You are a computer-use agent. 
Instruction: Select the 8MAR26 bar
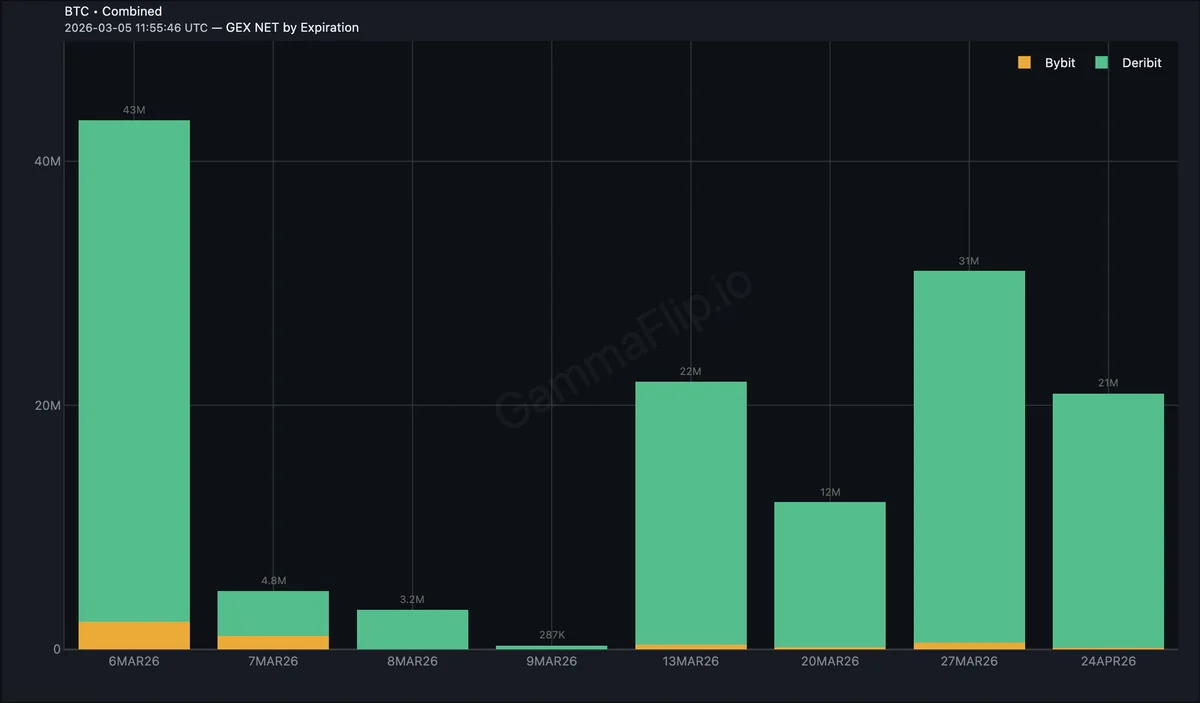(412, 630)
